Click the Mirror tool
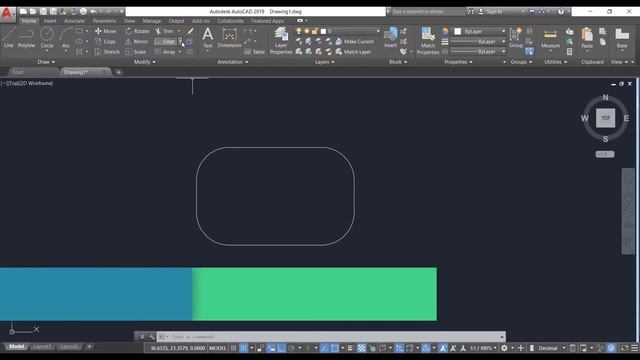This screenshot has height=360, width=640. (x=136, y=42)
